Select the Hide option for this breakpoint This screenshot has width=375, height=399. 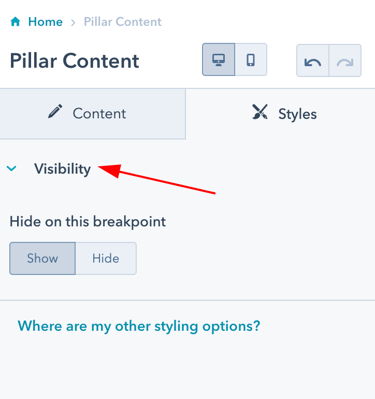106,258
